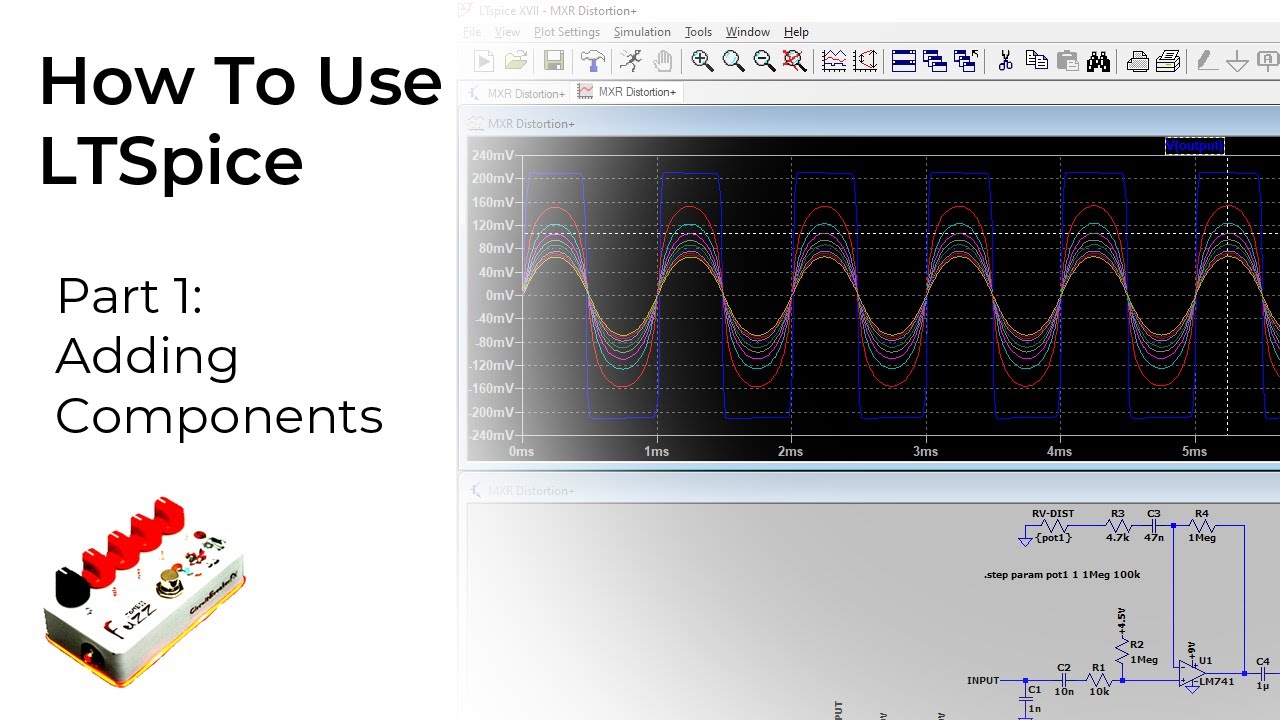Click the R3 resistor label
The height and width of the screenshot is (720, 1280).
pos(1117,514)
